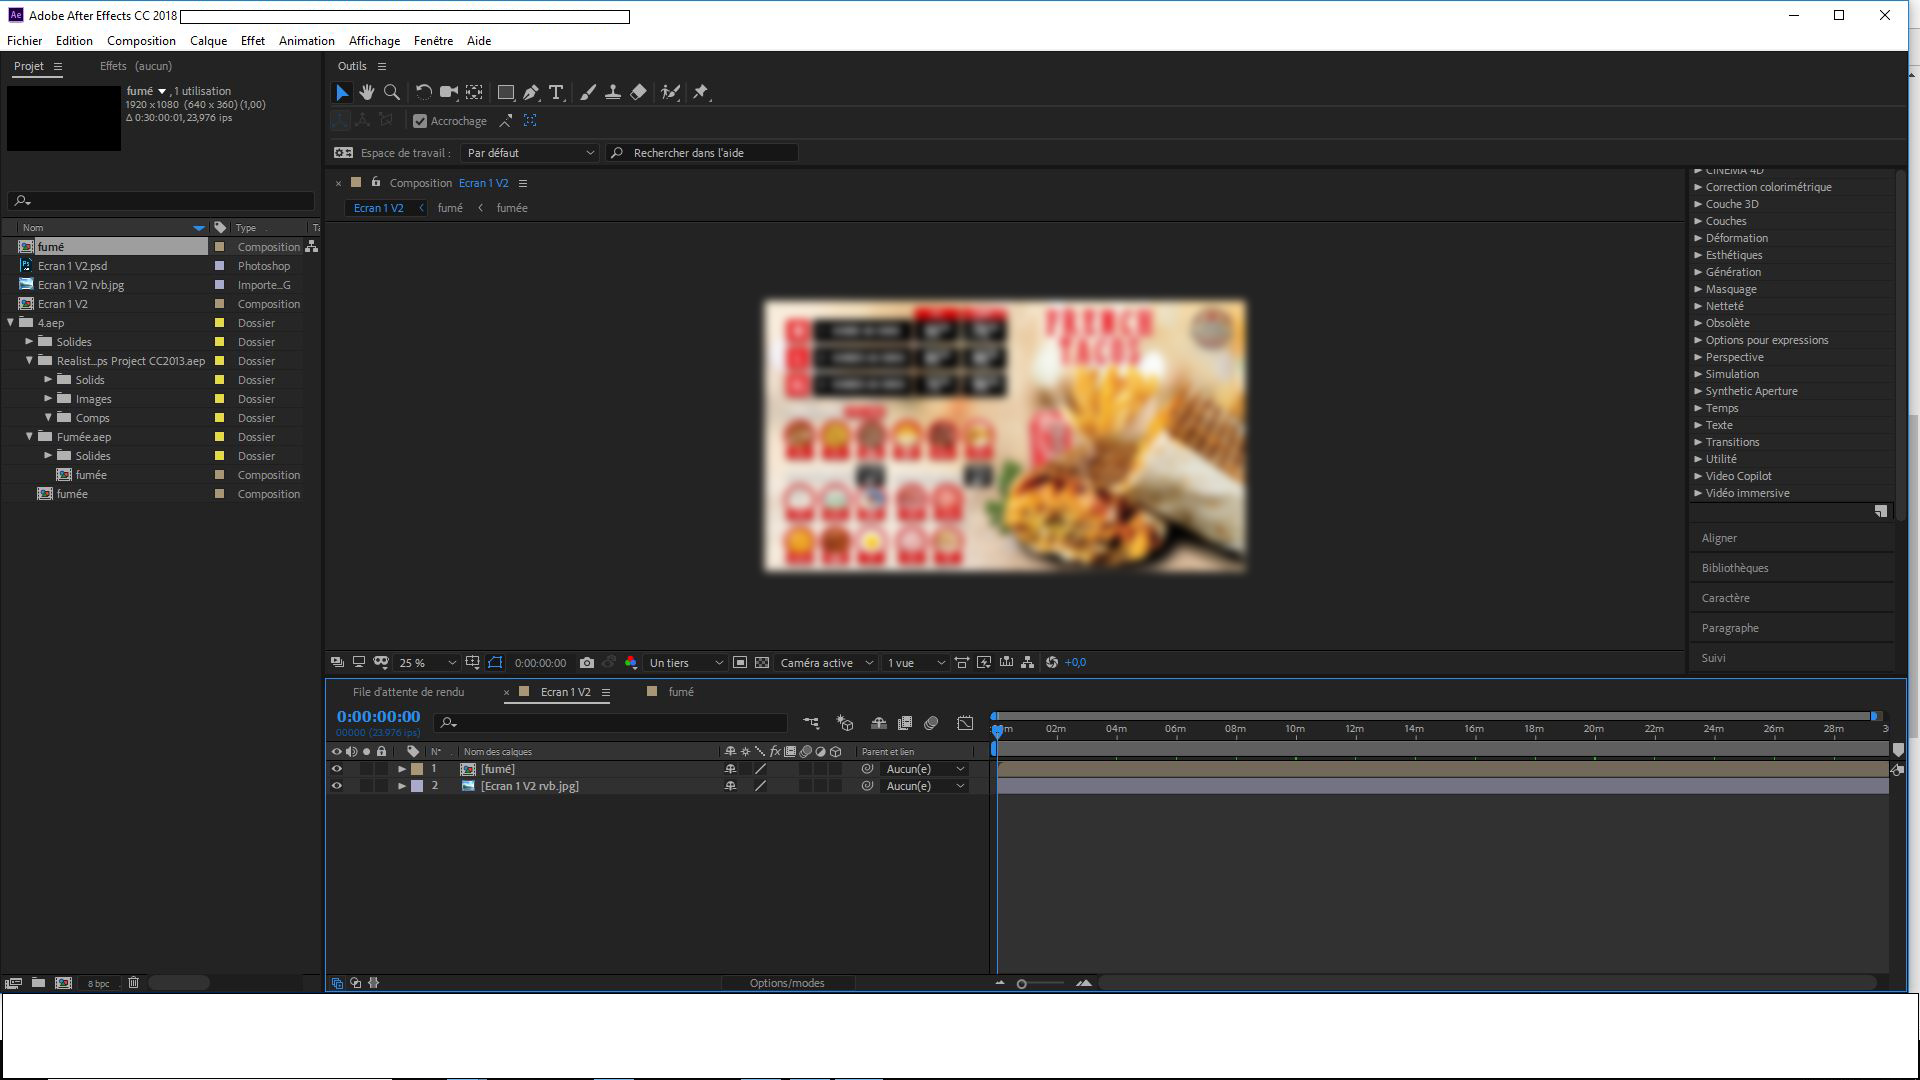Select the Hand tool
This screenshot has width=1920, height=1080.
[367, 92]
